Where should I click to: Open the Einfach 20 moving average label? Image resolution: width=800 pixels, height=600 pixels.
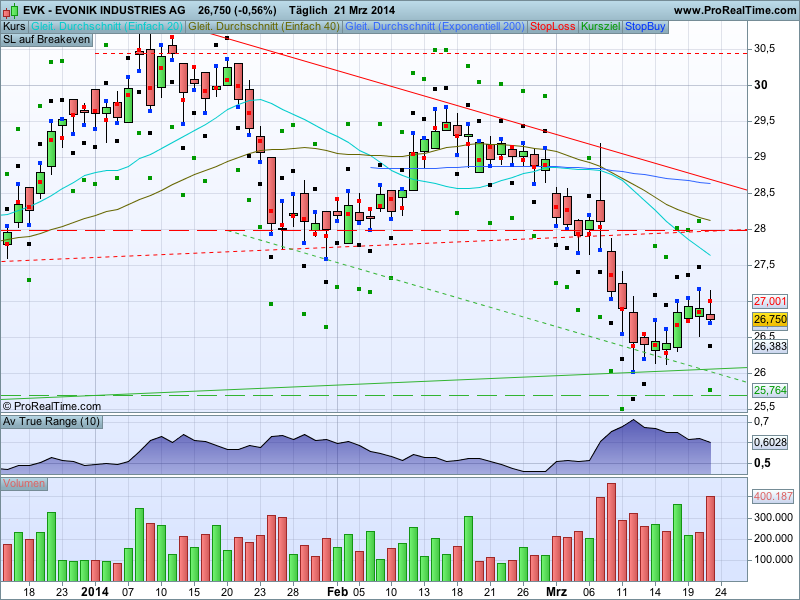tap(107, 27)
